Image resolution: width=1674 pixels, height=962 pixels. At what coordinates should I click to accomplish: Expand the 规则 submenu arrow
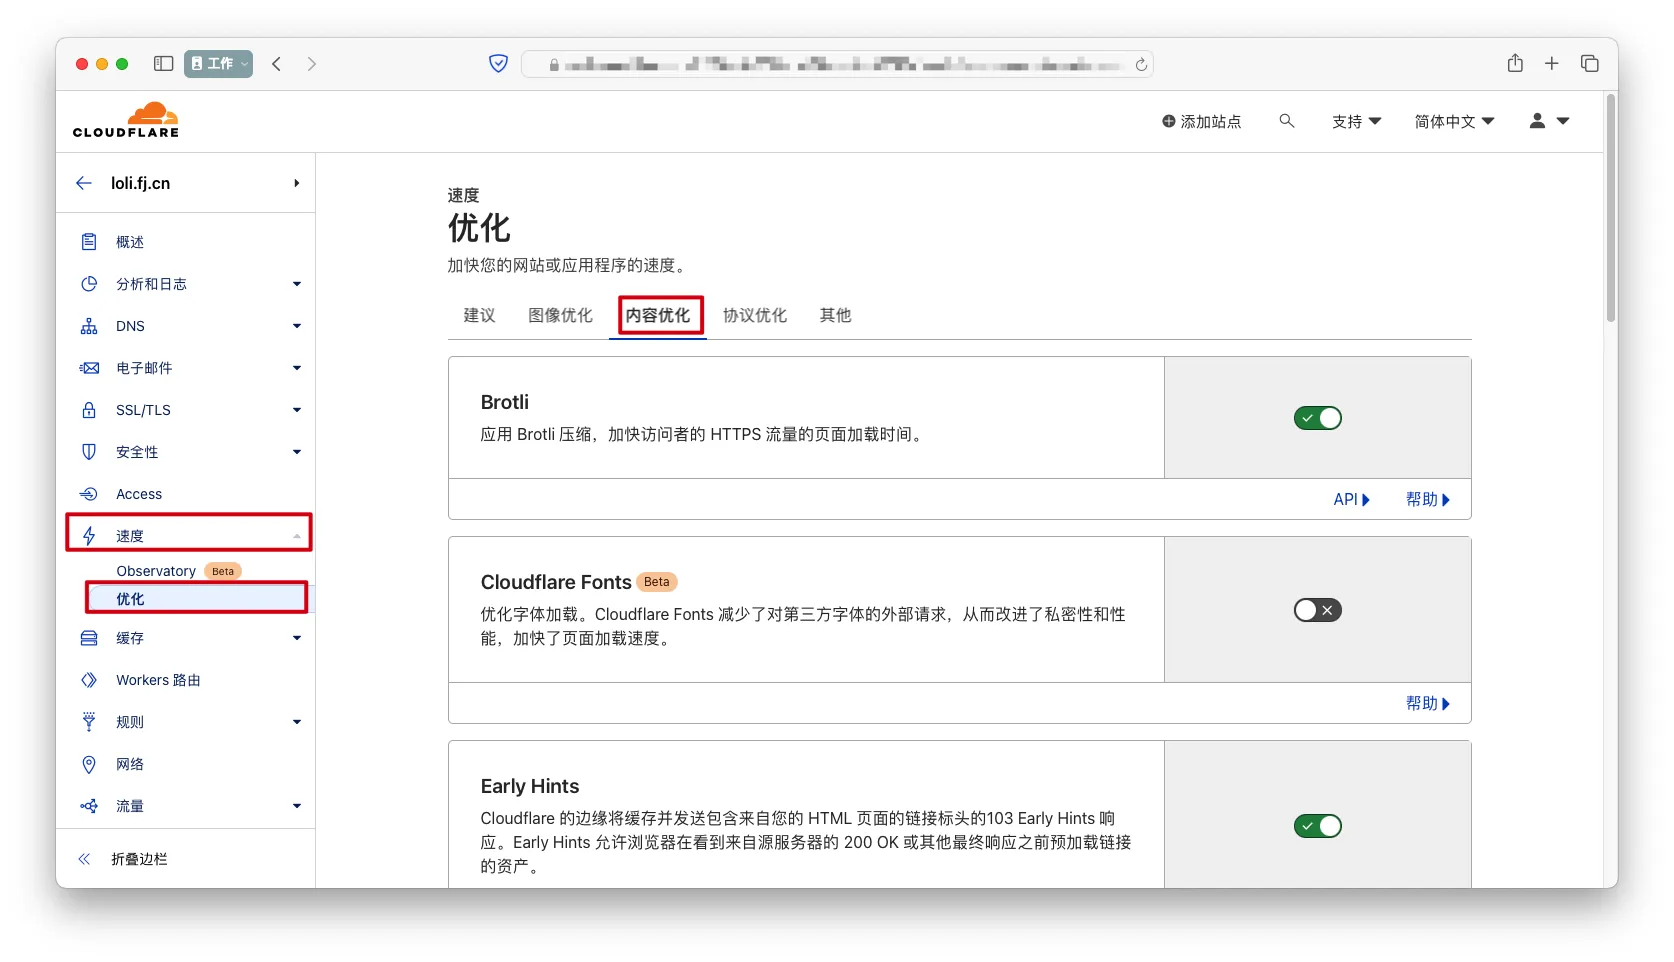(297, 722)
